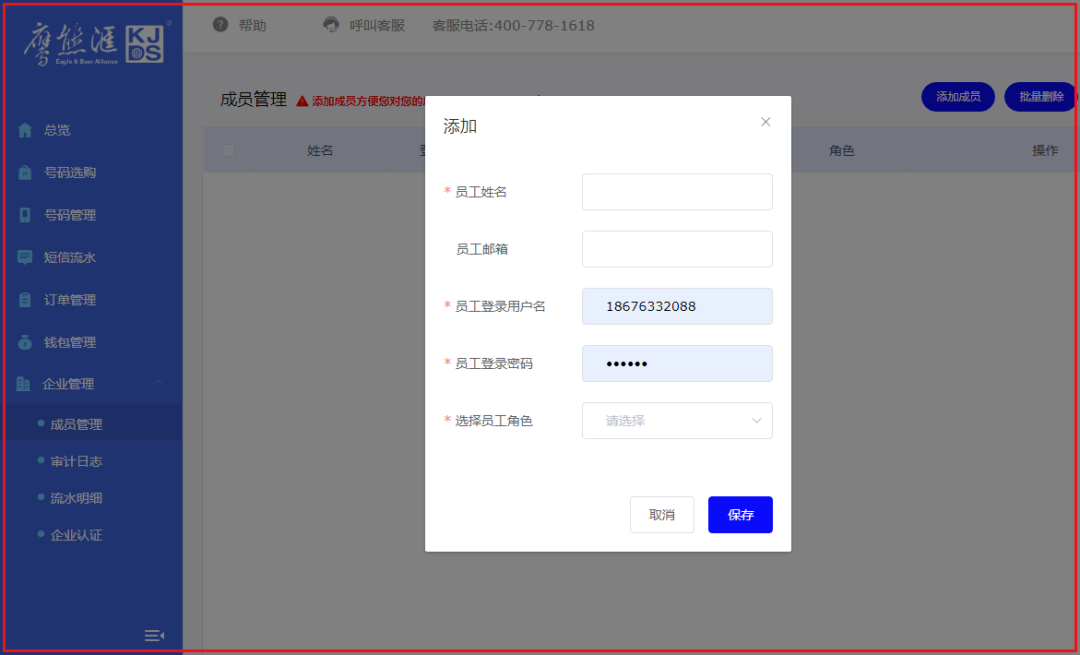Focus the 员工姓名 input field
This screenshot has width=1080, height=655.
click(x=677, y=191)
